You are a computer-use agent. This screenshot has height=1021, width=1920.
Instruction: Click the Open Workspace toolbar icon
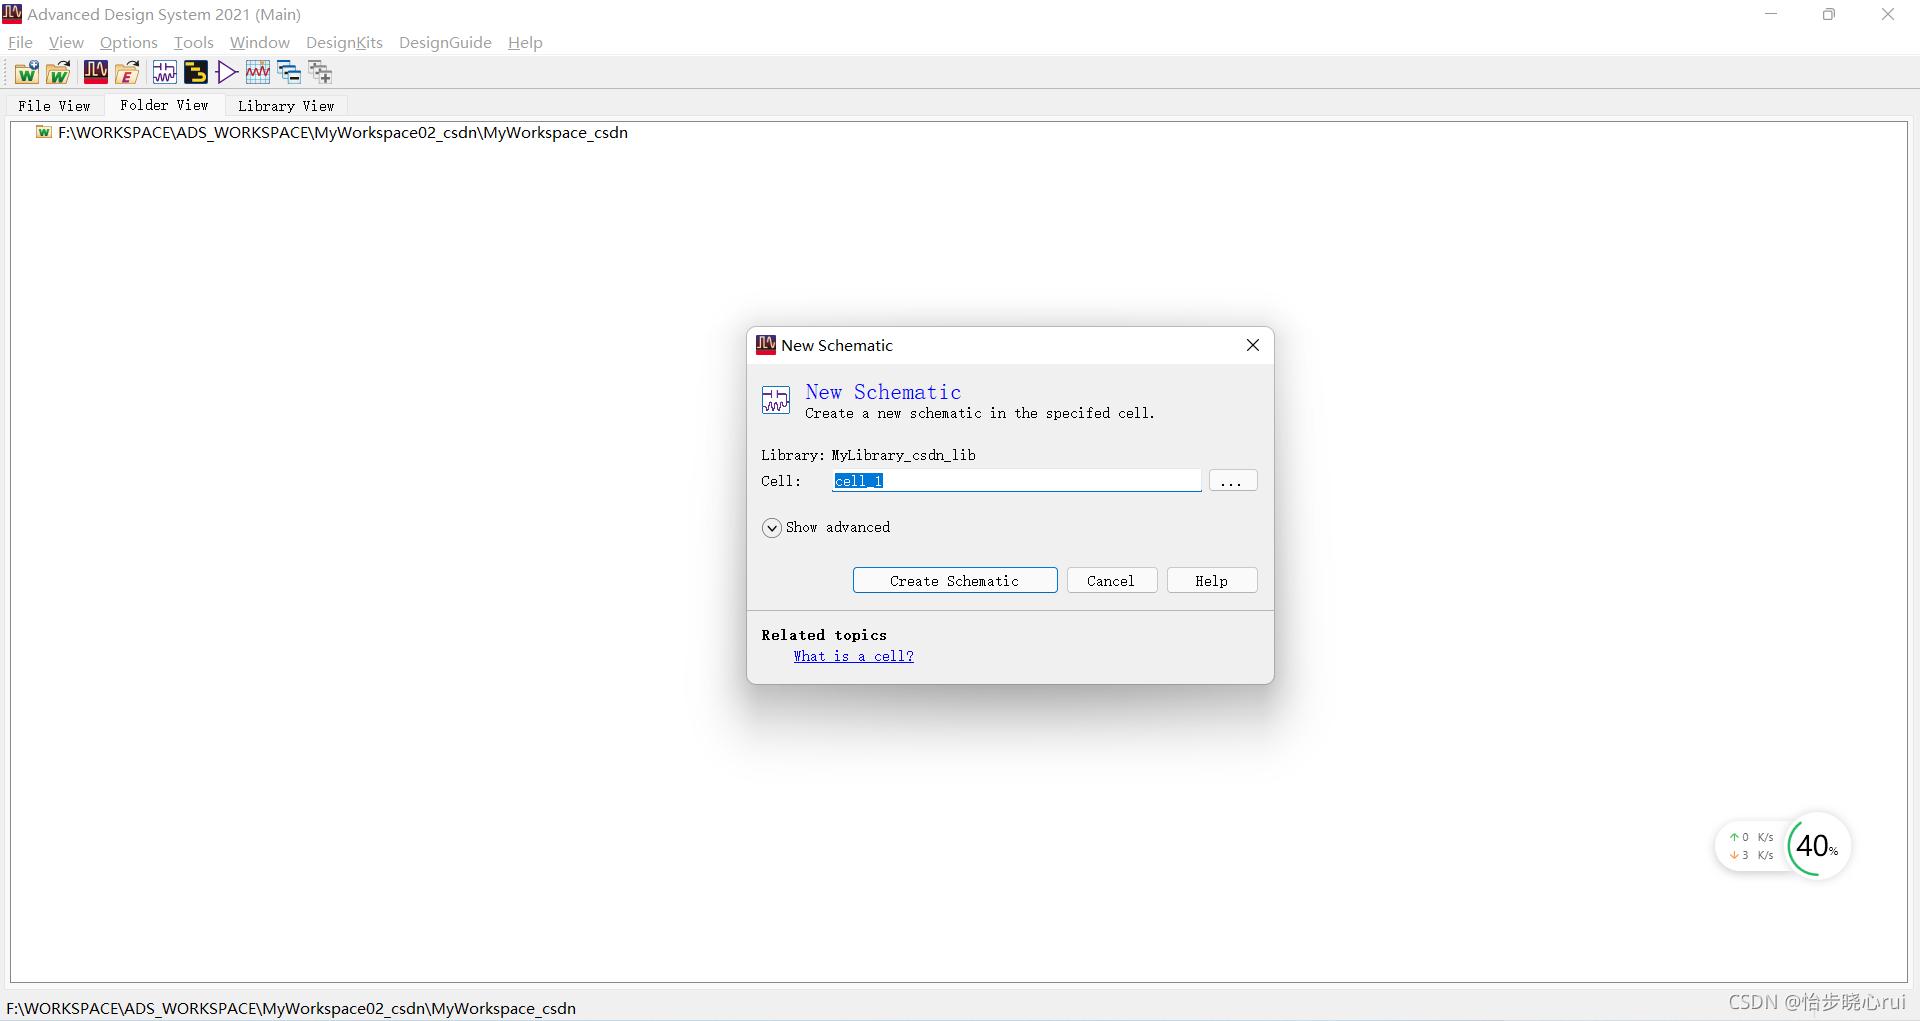click(x=58, y=72)
